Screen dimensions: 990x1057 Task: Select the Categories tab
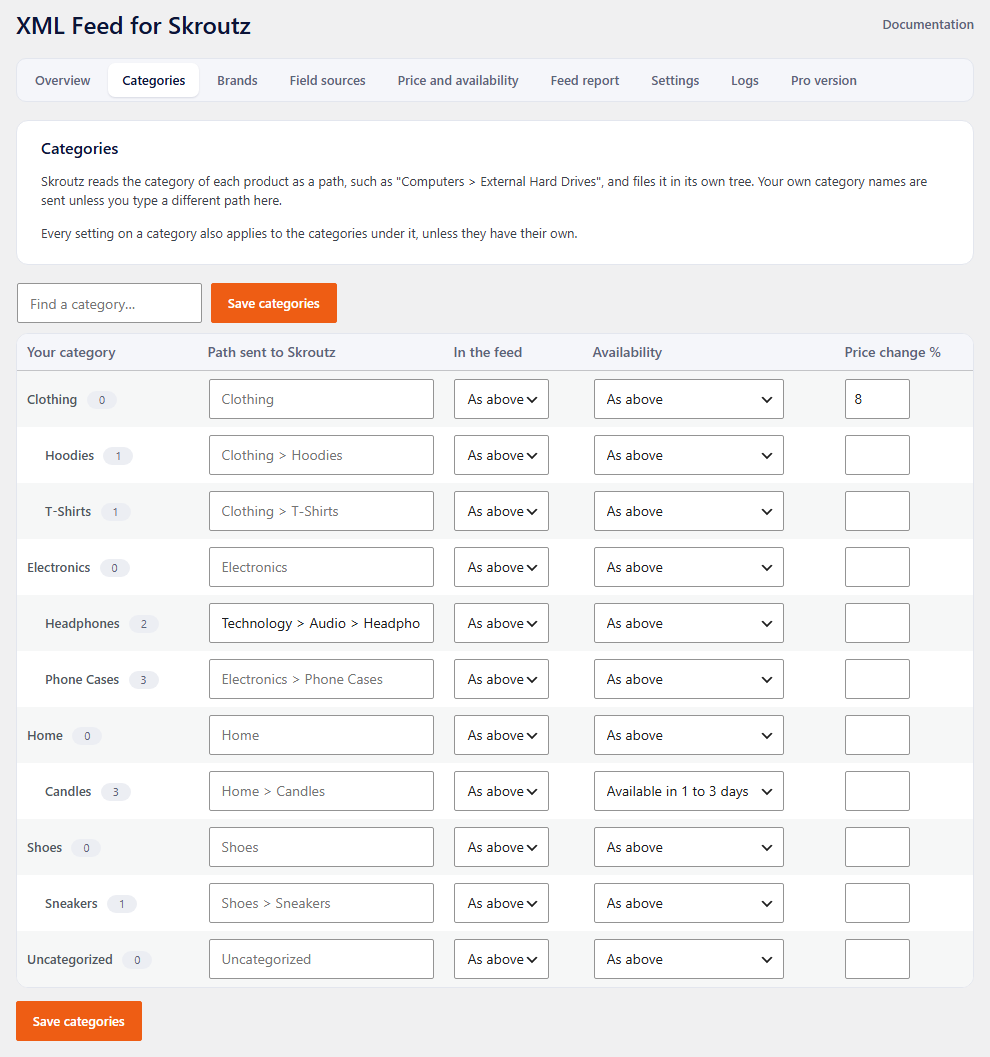[x=154, y=80]
